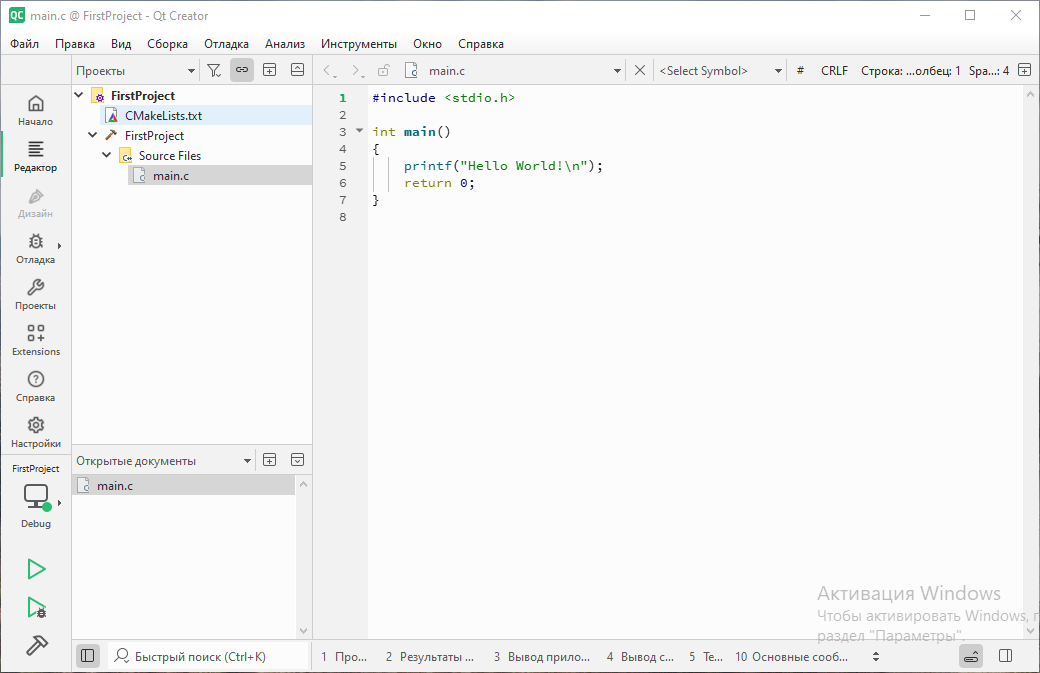The height and width of the screenshot is (673, 1040).
Task: Close the Projects side panel
Action: click(x=298, y=70)
